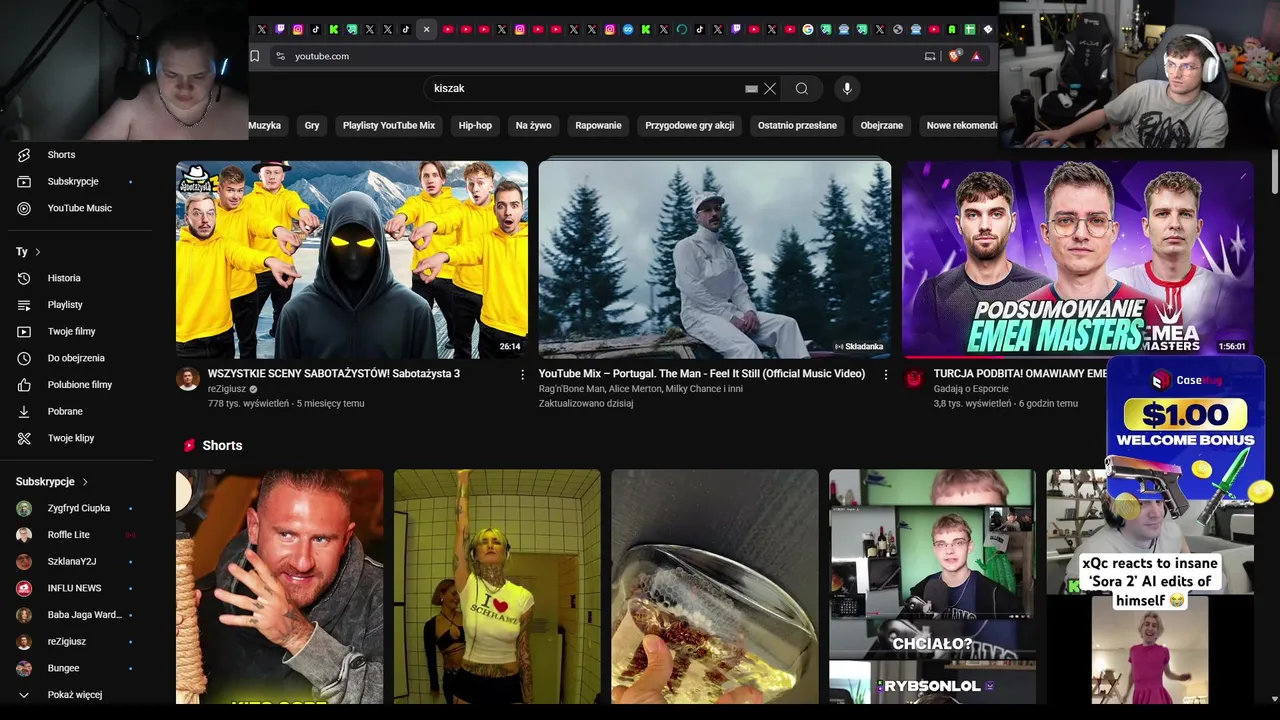
Task: Open the Bungee subscription
Action: 63,668
